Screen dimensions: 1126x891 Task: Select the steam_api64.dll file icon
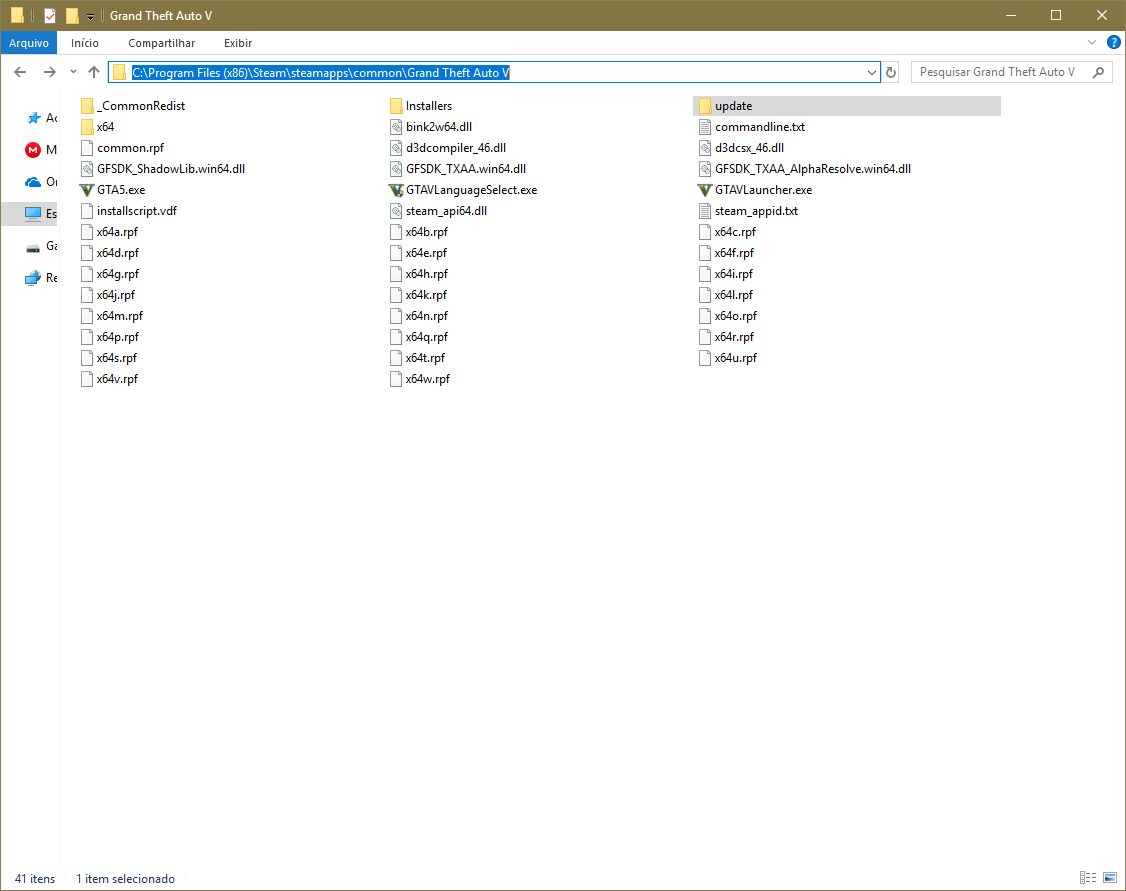[396, 211]
